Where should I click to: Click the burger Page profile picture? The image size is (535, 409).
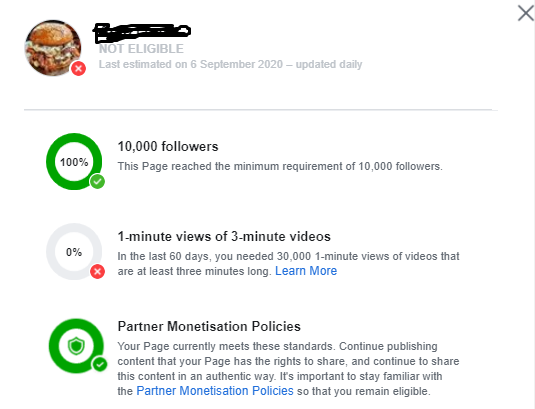tap(53, 48)
